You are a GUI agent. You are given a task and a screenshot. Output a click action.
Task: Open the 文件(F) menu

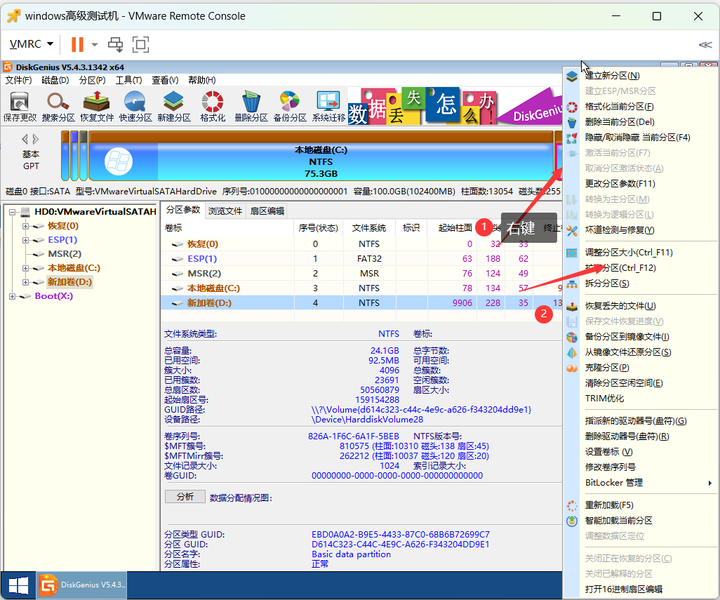point(18,80)
